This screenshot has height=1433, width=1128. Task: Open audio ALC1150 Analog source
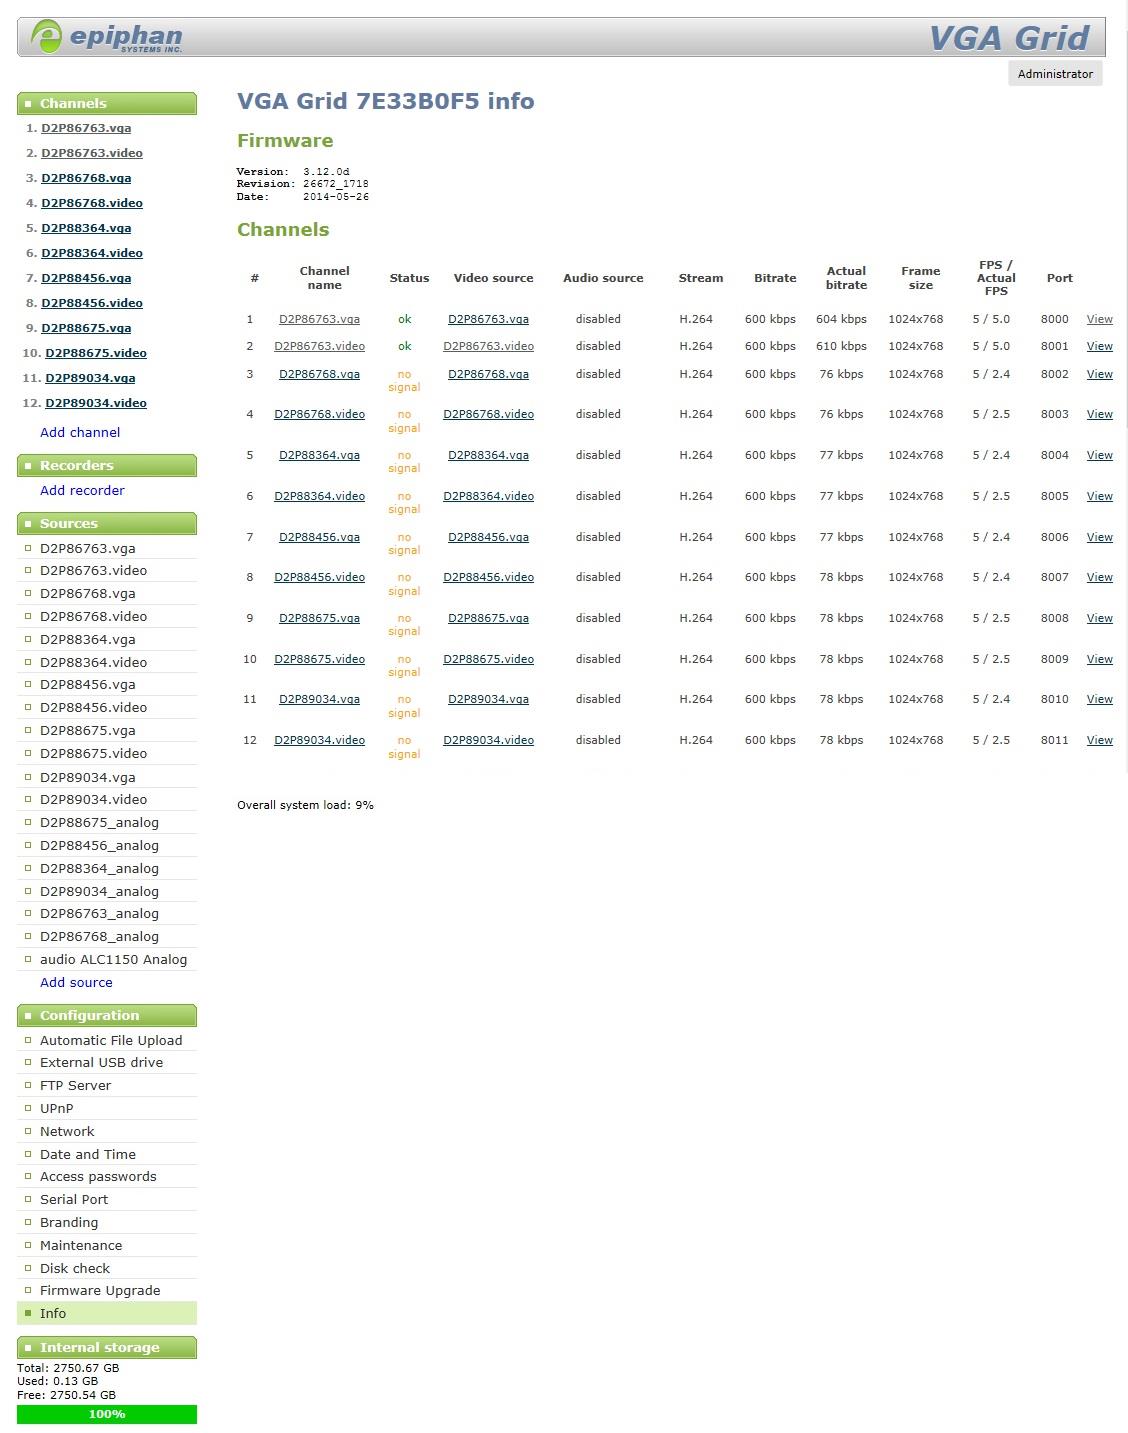113,959
